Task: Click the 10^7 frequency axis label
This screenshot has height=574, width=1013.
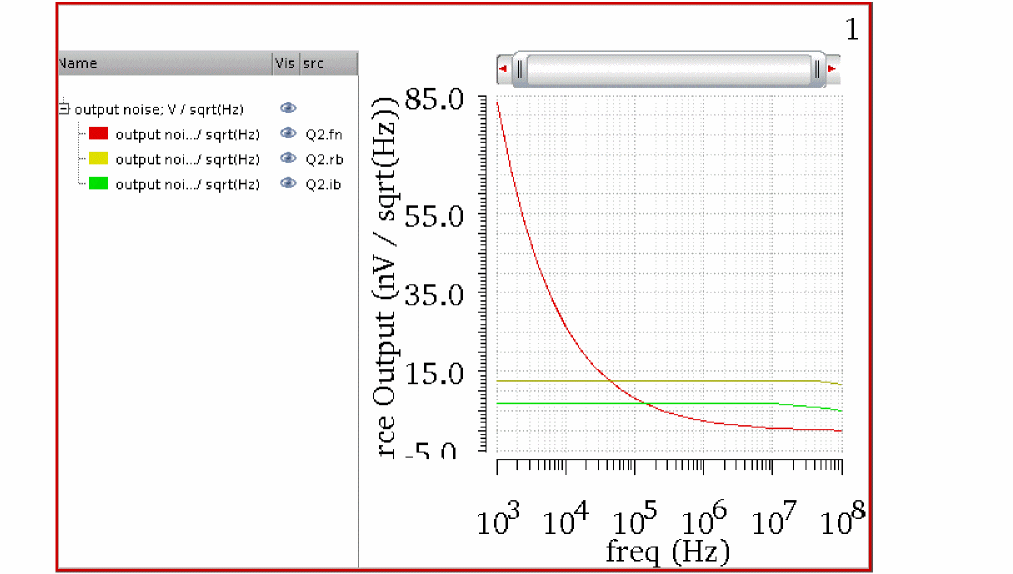Action: [x=774, y=520]
